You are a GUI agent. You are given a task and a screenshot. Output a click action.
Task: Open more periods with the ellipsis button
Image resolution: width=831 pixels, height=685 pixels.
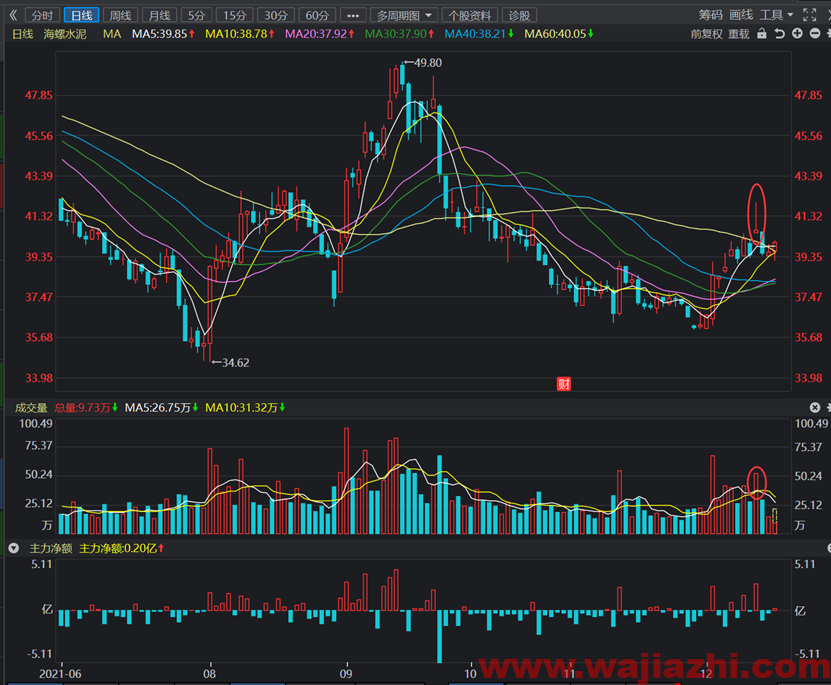pos(353,15)
